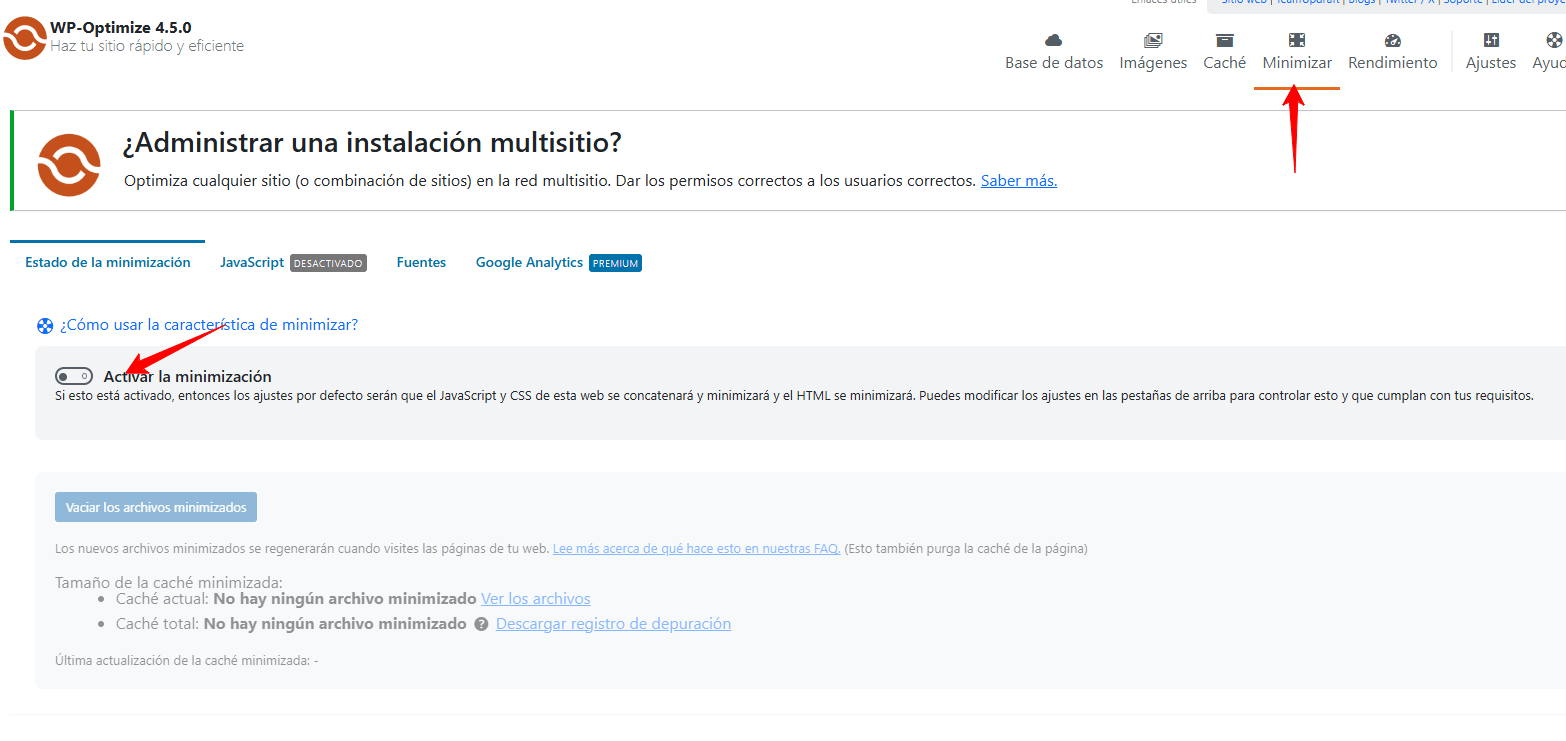1566x741 pixels.
Task: Select the Google Analytics premium tab
Action: pyautogui.click(x=529, y=263)
